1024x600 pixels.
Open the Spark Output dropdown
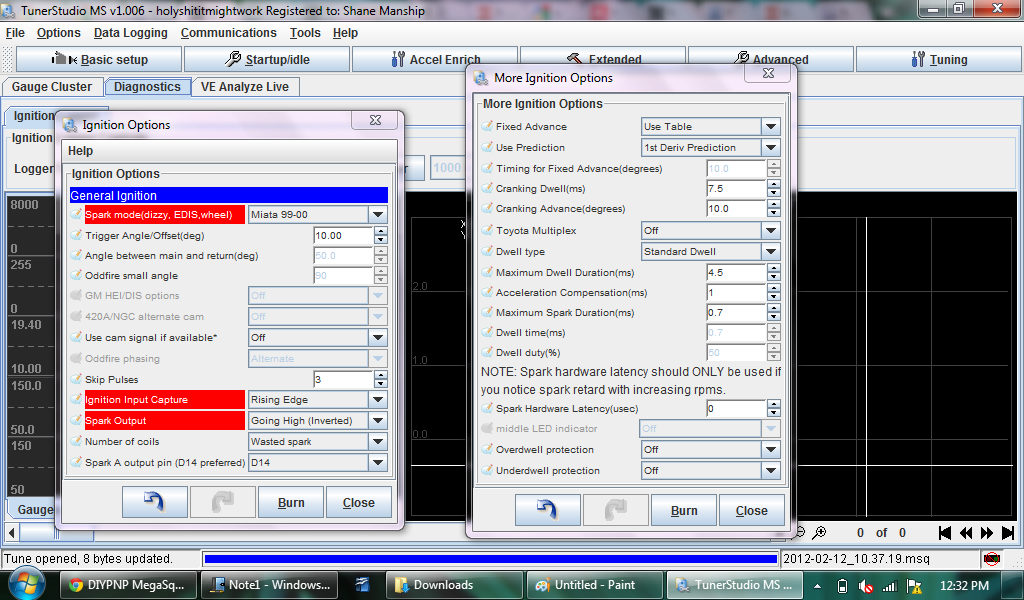pyautogui.click(x=377, y=420)
